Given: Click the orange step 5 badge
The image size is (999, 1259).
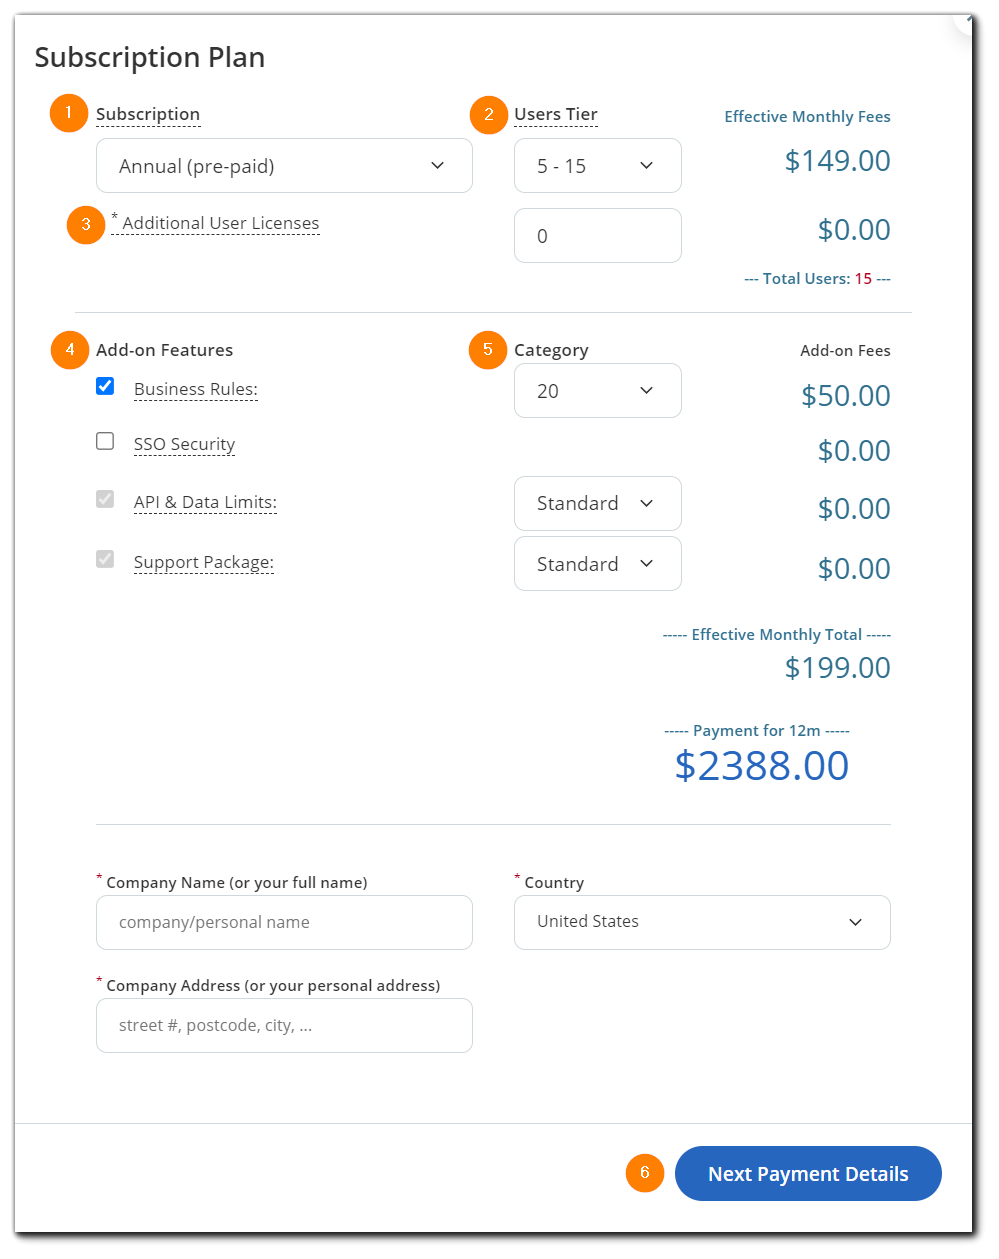Looking at the screenshot, I should 488,350.
